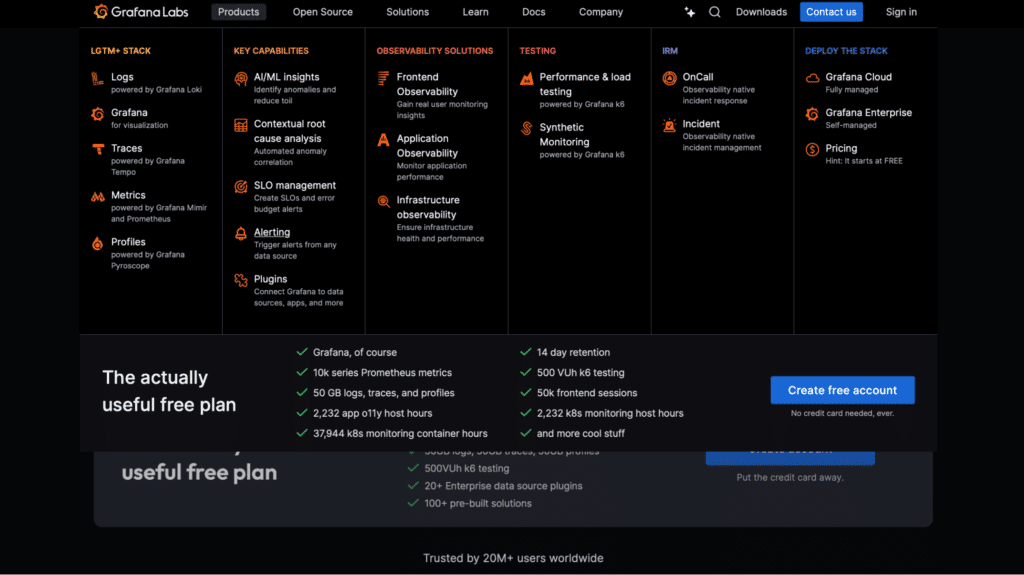Open the Grafana Enterprise link
This screenshot has width=1024, height=575.
pyautogui.click(x=869, y=113)
